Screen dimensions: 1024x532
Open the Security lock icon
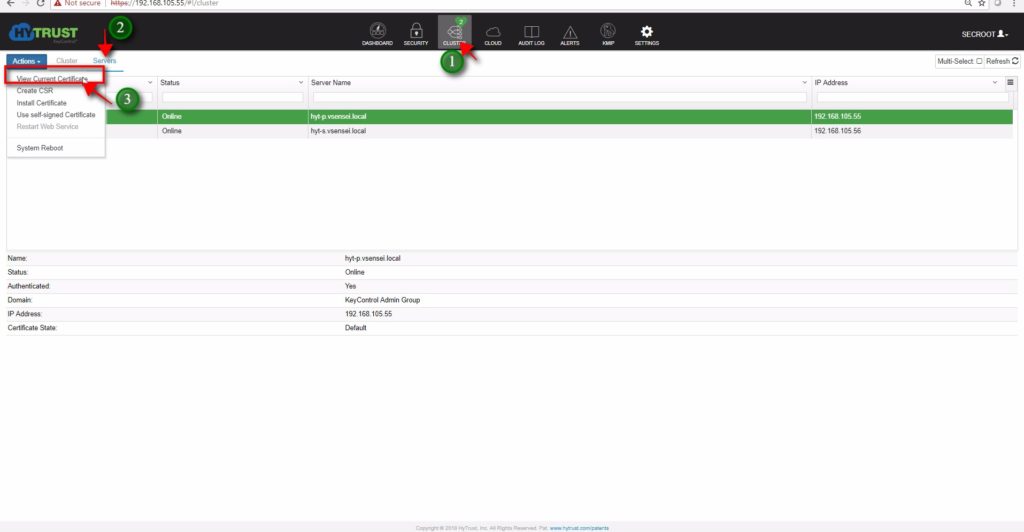pyautogui.click(x=415, y=35)
